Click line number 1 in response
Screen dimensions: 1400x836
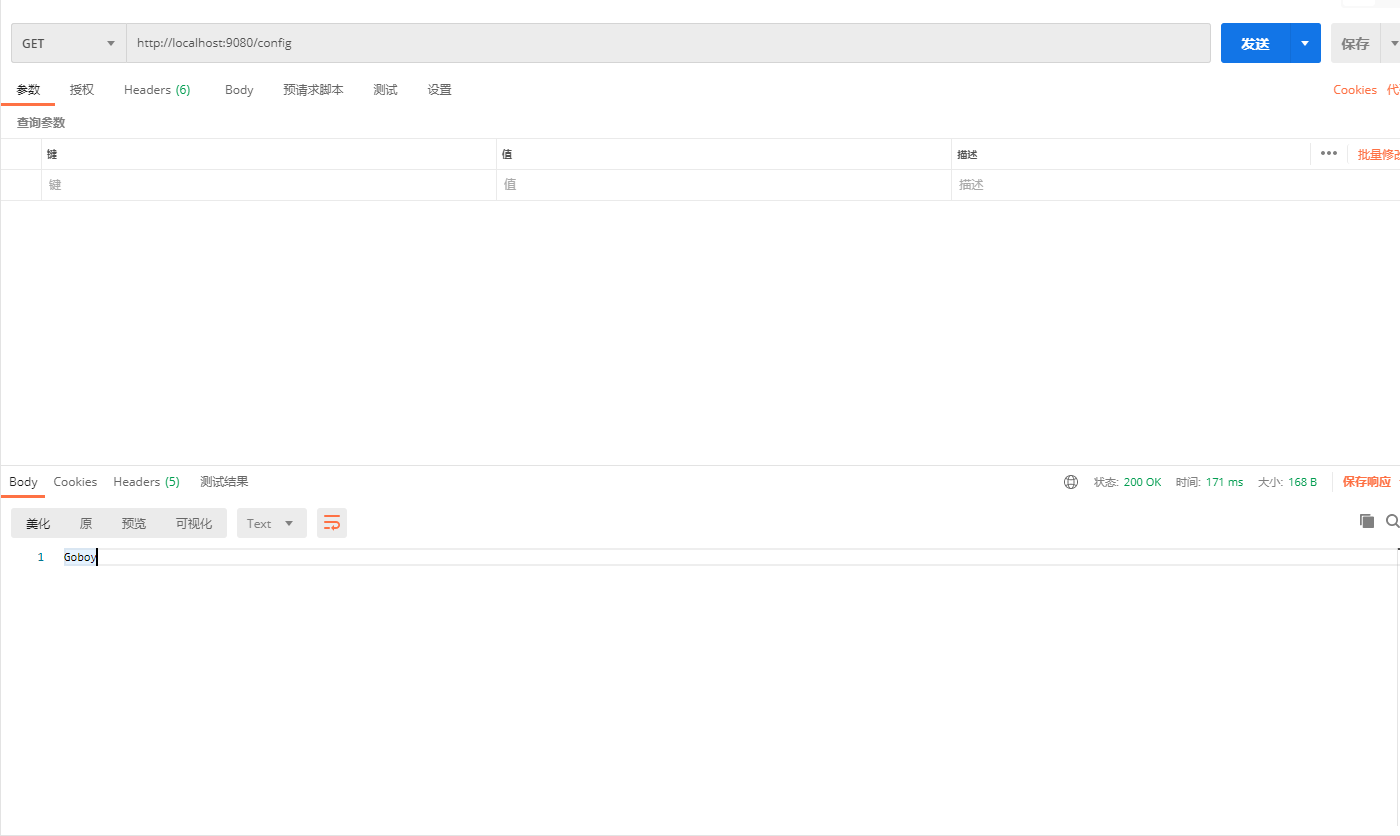coord(41,557)
